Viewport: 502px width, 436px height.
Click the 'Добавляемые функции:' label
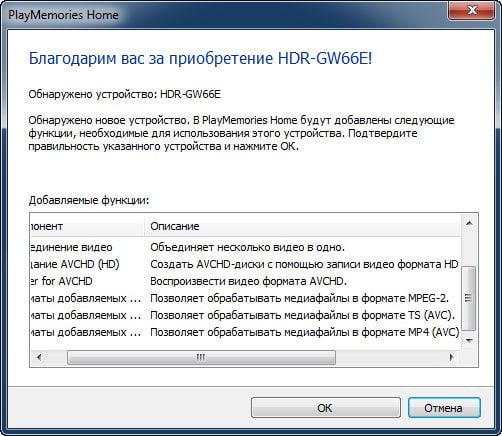[89, 200]
